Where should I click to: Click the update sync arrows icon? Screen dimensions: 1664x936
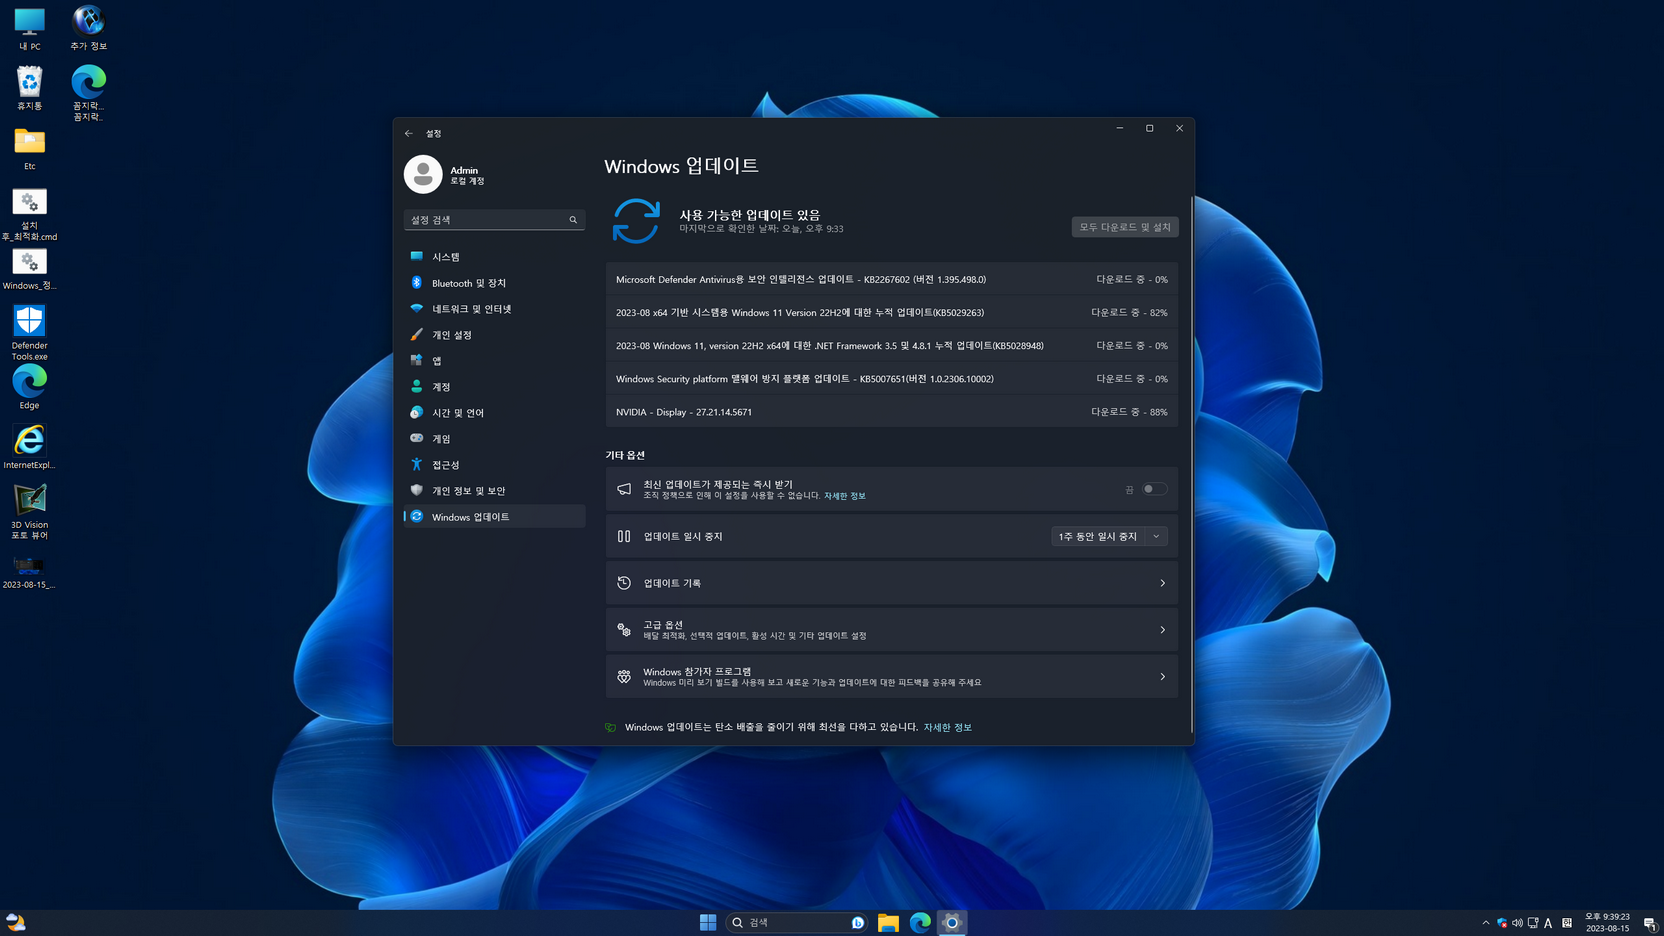(636, 221)
